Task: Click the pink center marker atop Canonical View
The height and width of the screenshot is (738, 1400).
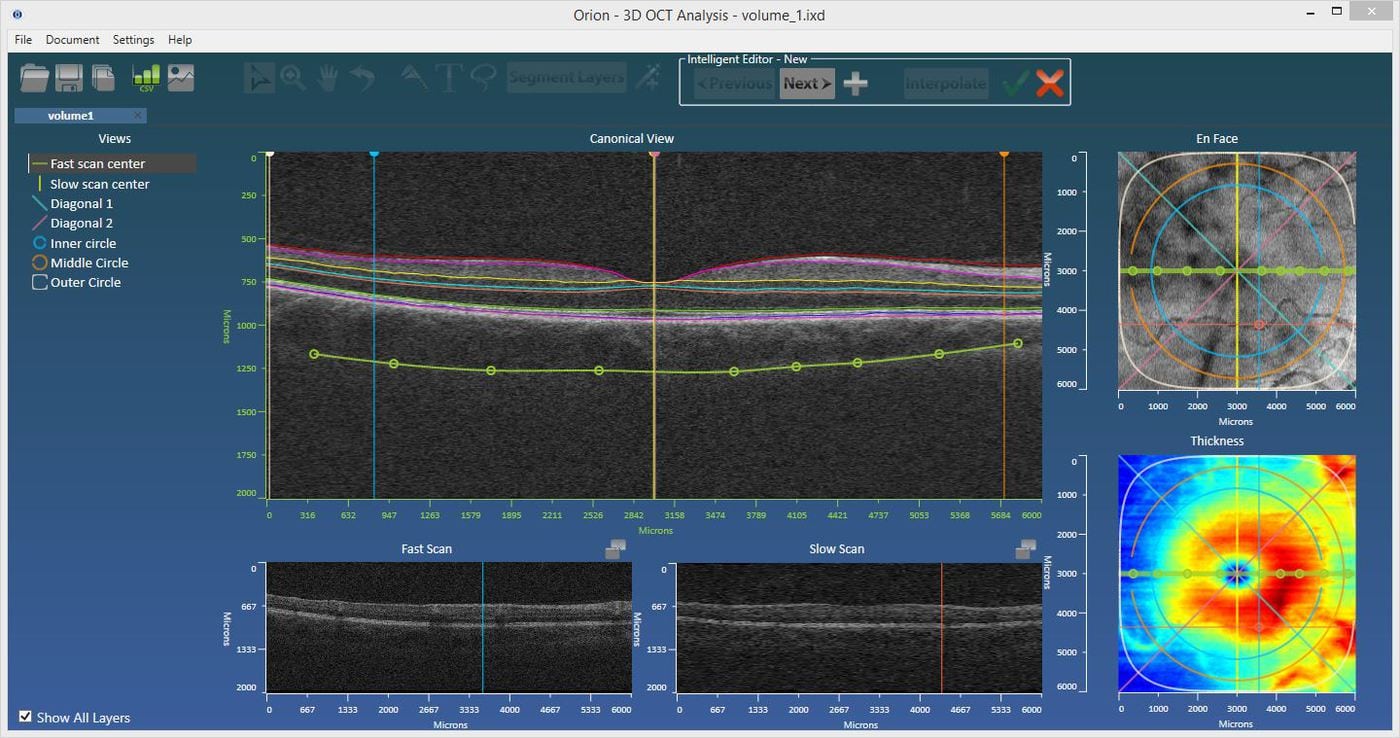Action: pyautogui.click(x=654, y=153)
